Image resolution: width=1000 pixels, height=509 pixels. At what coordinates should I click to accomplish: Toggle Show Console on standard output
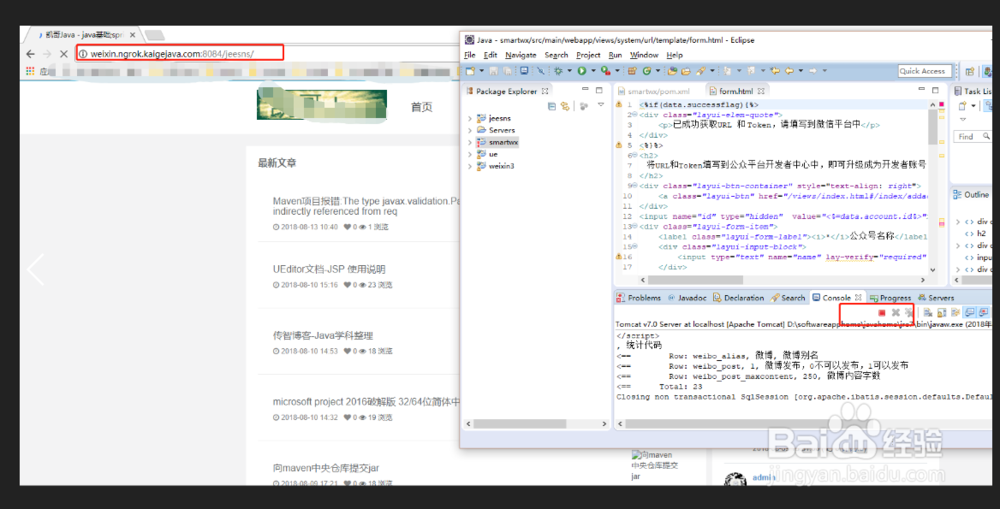click(969, 313)
